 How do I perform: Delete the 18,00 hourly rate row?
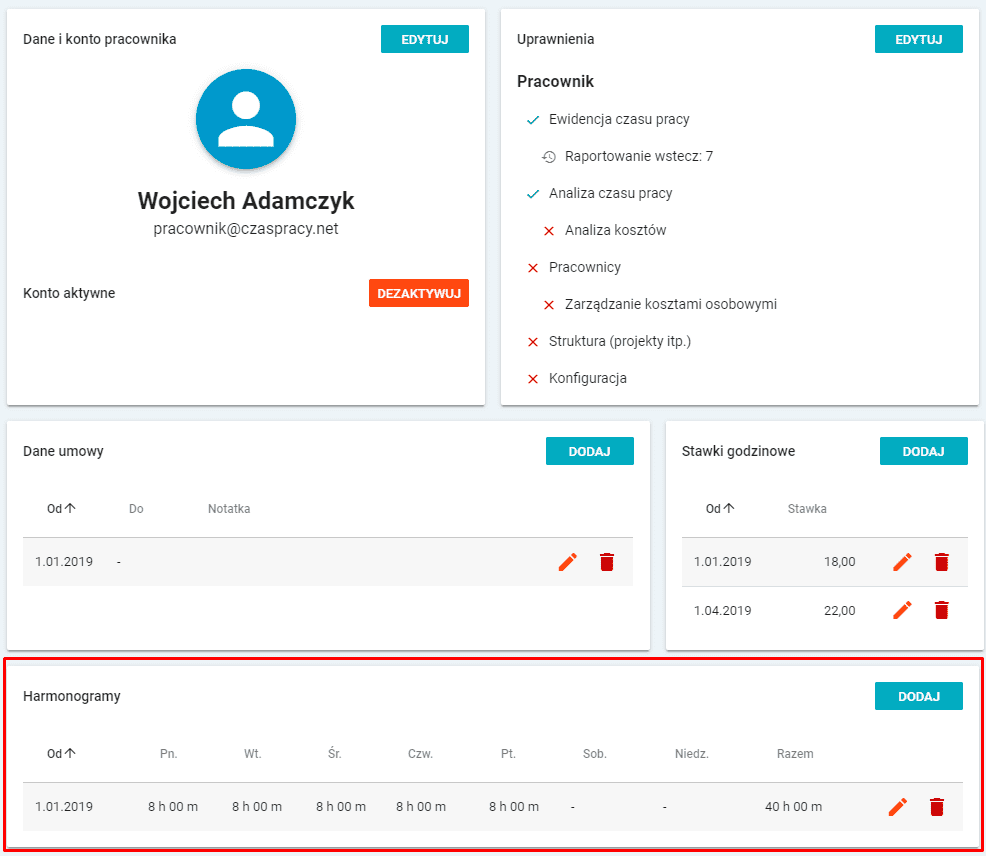pyautogui.click(x=941, y=562)
